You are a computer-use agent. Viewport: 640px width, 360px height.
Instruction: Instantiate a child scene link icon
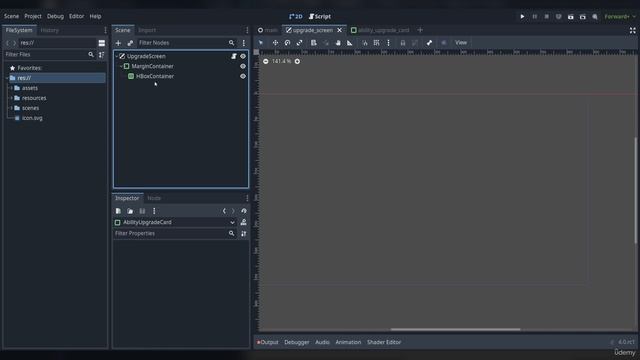point(130,43)
